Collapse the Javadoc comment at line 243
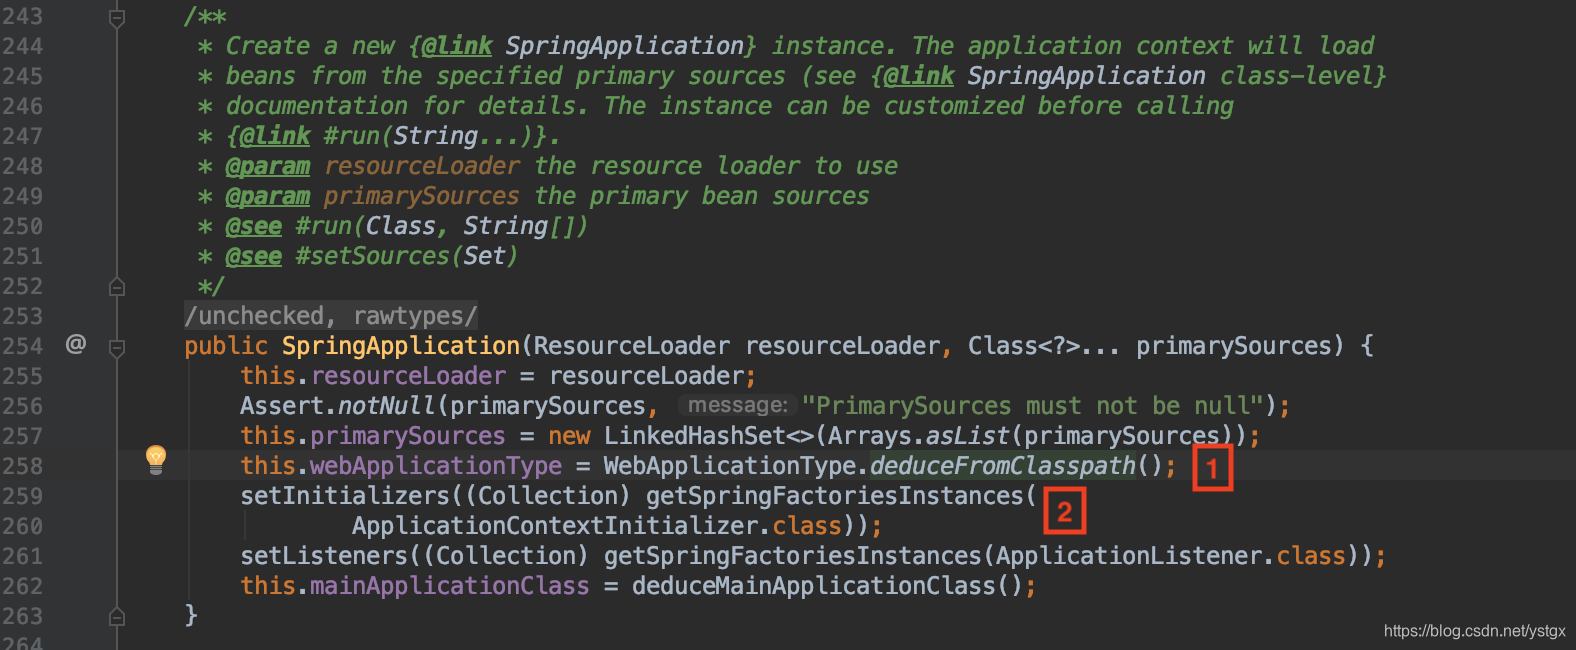The width and height of the screenshot is (1576, 650). 117,18
